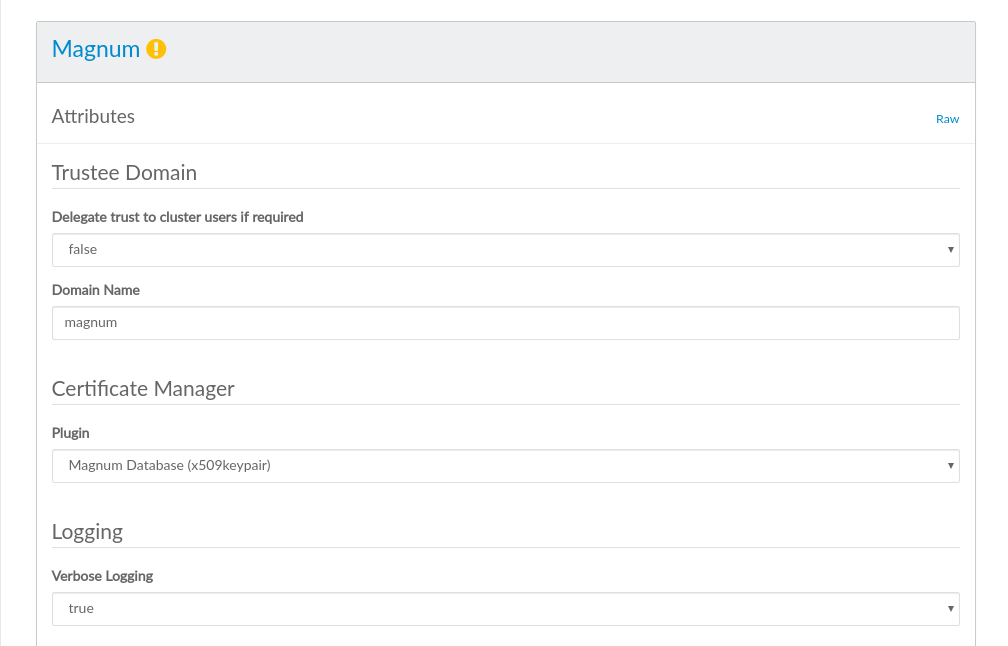Open the Delegate trust to cluster users dropdown

pos(505,250)
